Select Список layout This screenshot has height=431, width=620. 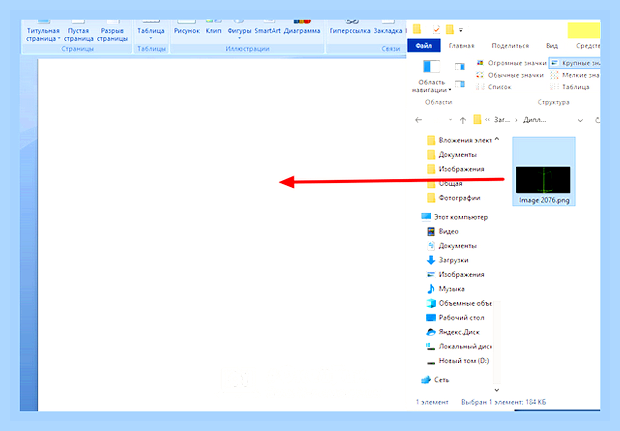point(494,87)
